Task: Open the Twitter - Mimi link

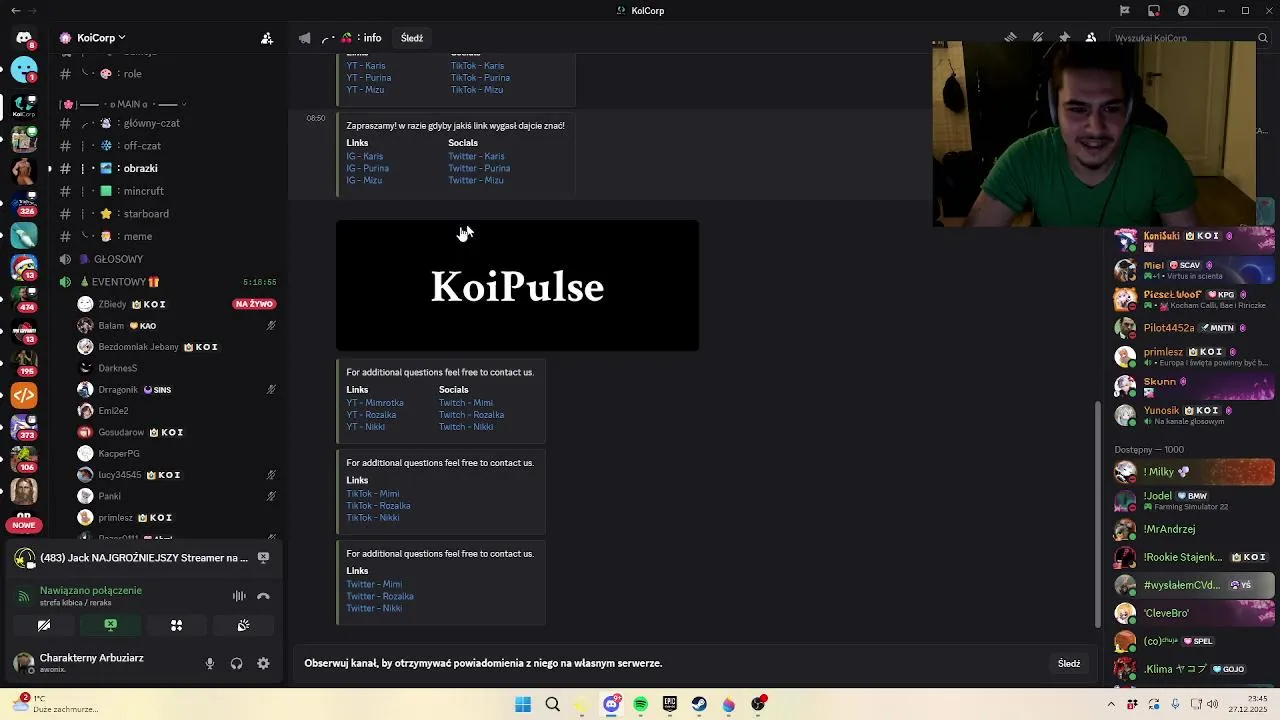Action: tap(374, 584)
